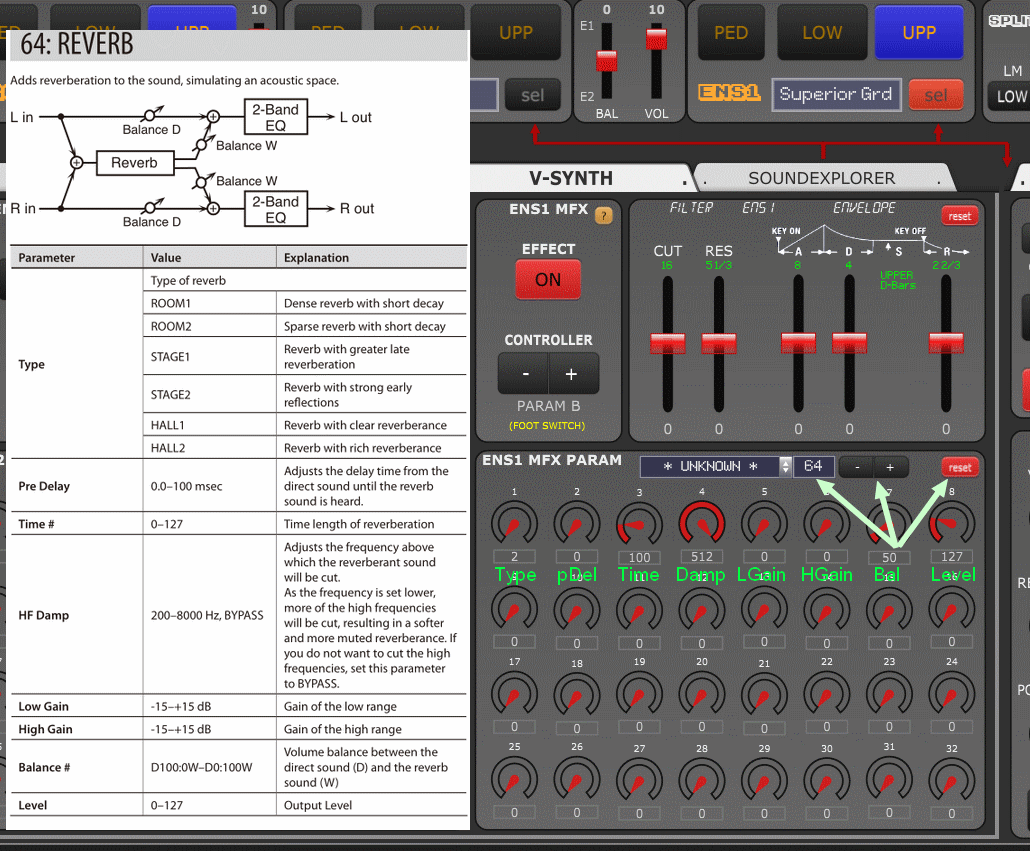Click parameter knob 29

764,781
